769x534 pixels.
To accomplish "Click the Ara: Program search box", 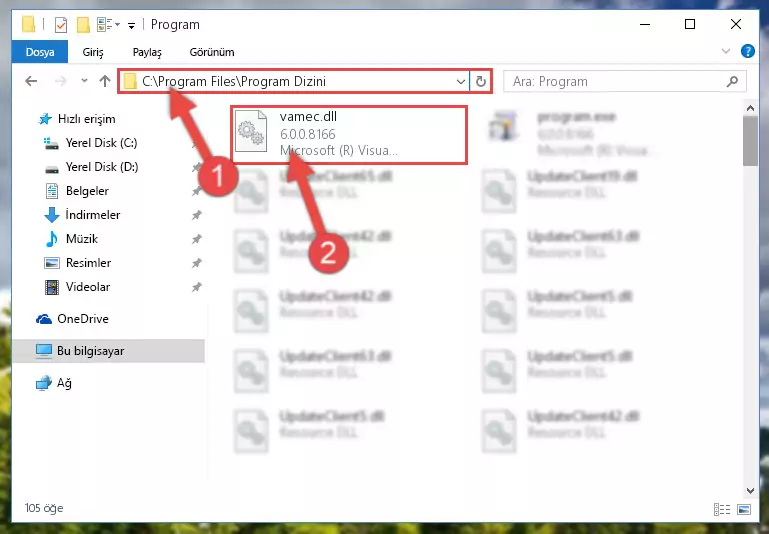I will [625, 81].
